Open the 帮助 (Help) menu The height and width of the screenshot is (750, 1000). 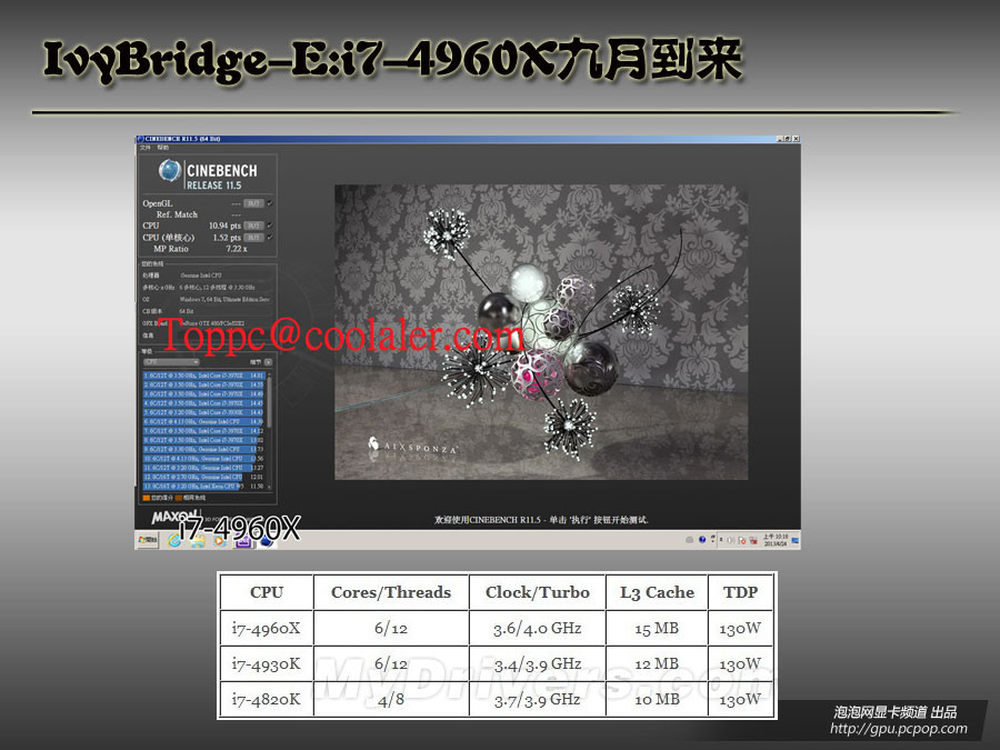tap(163, 147)
